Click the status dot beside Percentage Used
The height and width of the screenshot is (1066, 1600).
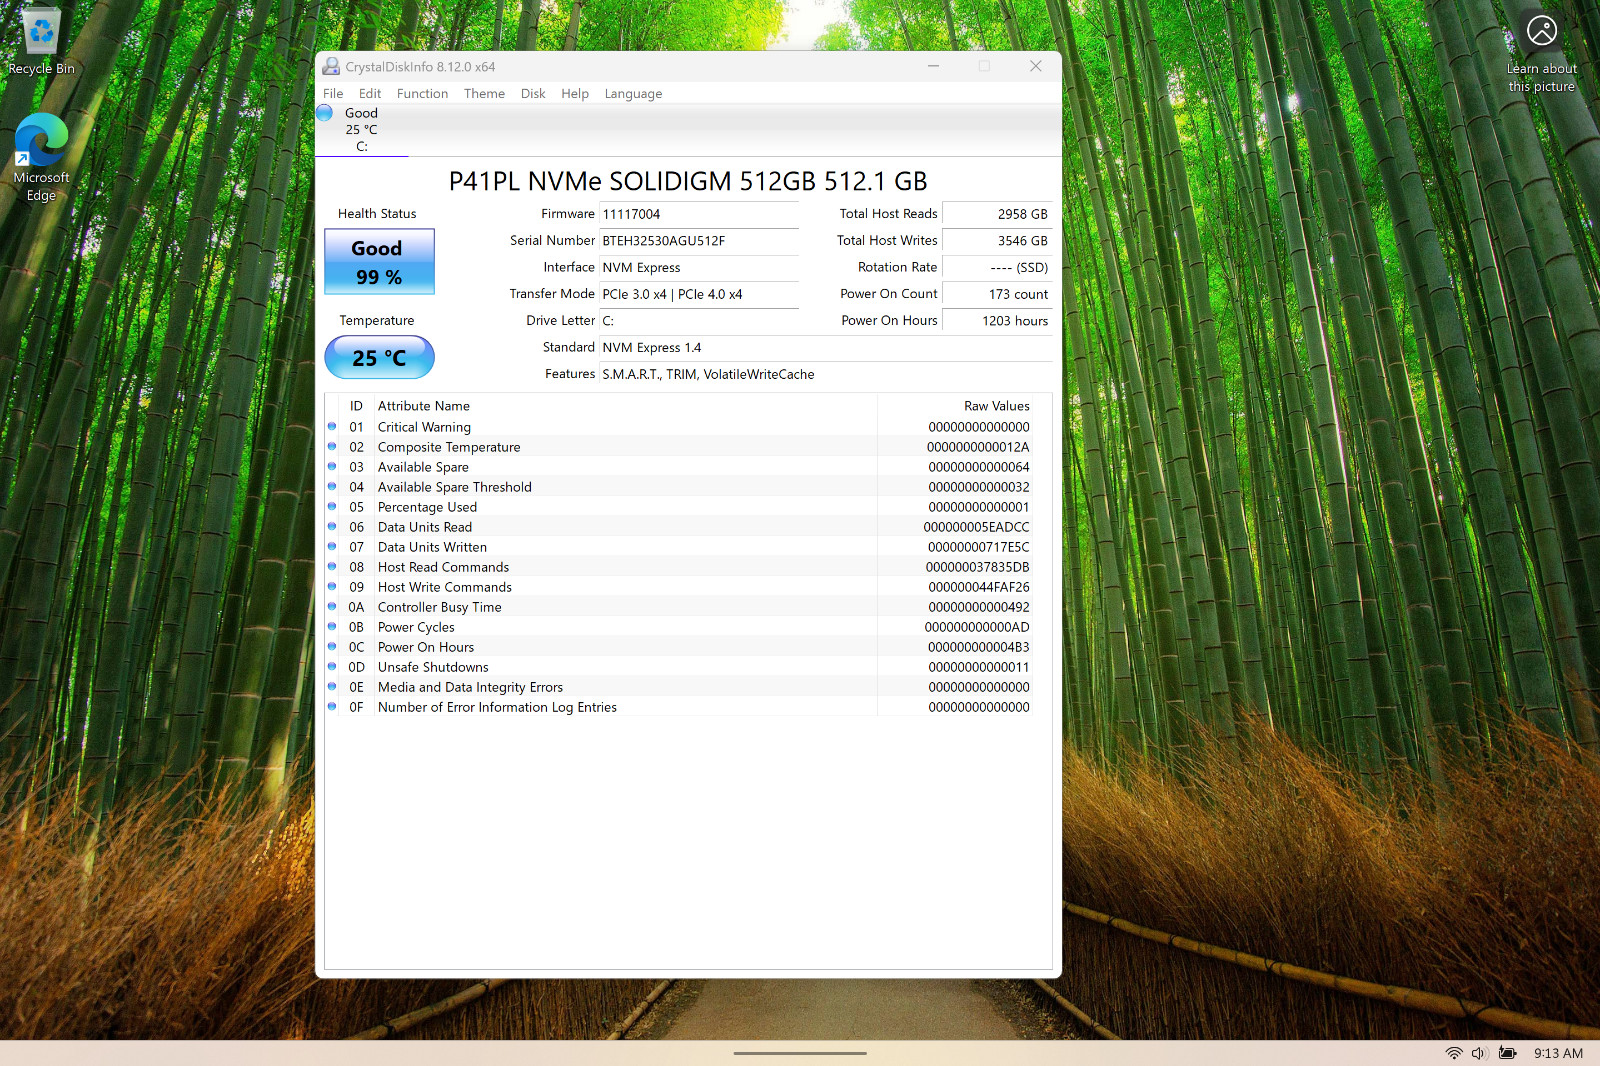tap(332, 506)
